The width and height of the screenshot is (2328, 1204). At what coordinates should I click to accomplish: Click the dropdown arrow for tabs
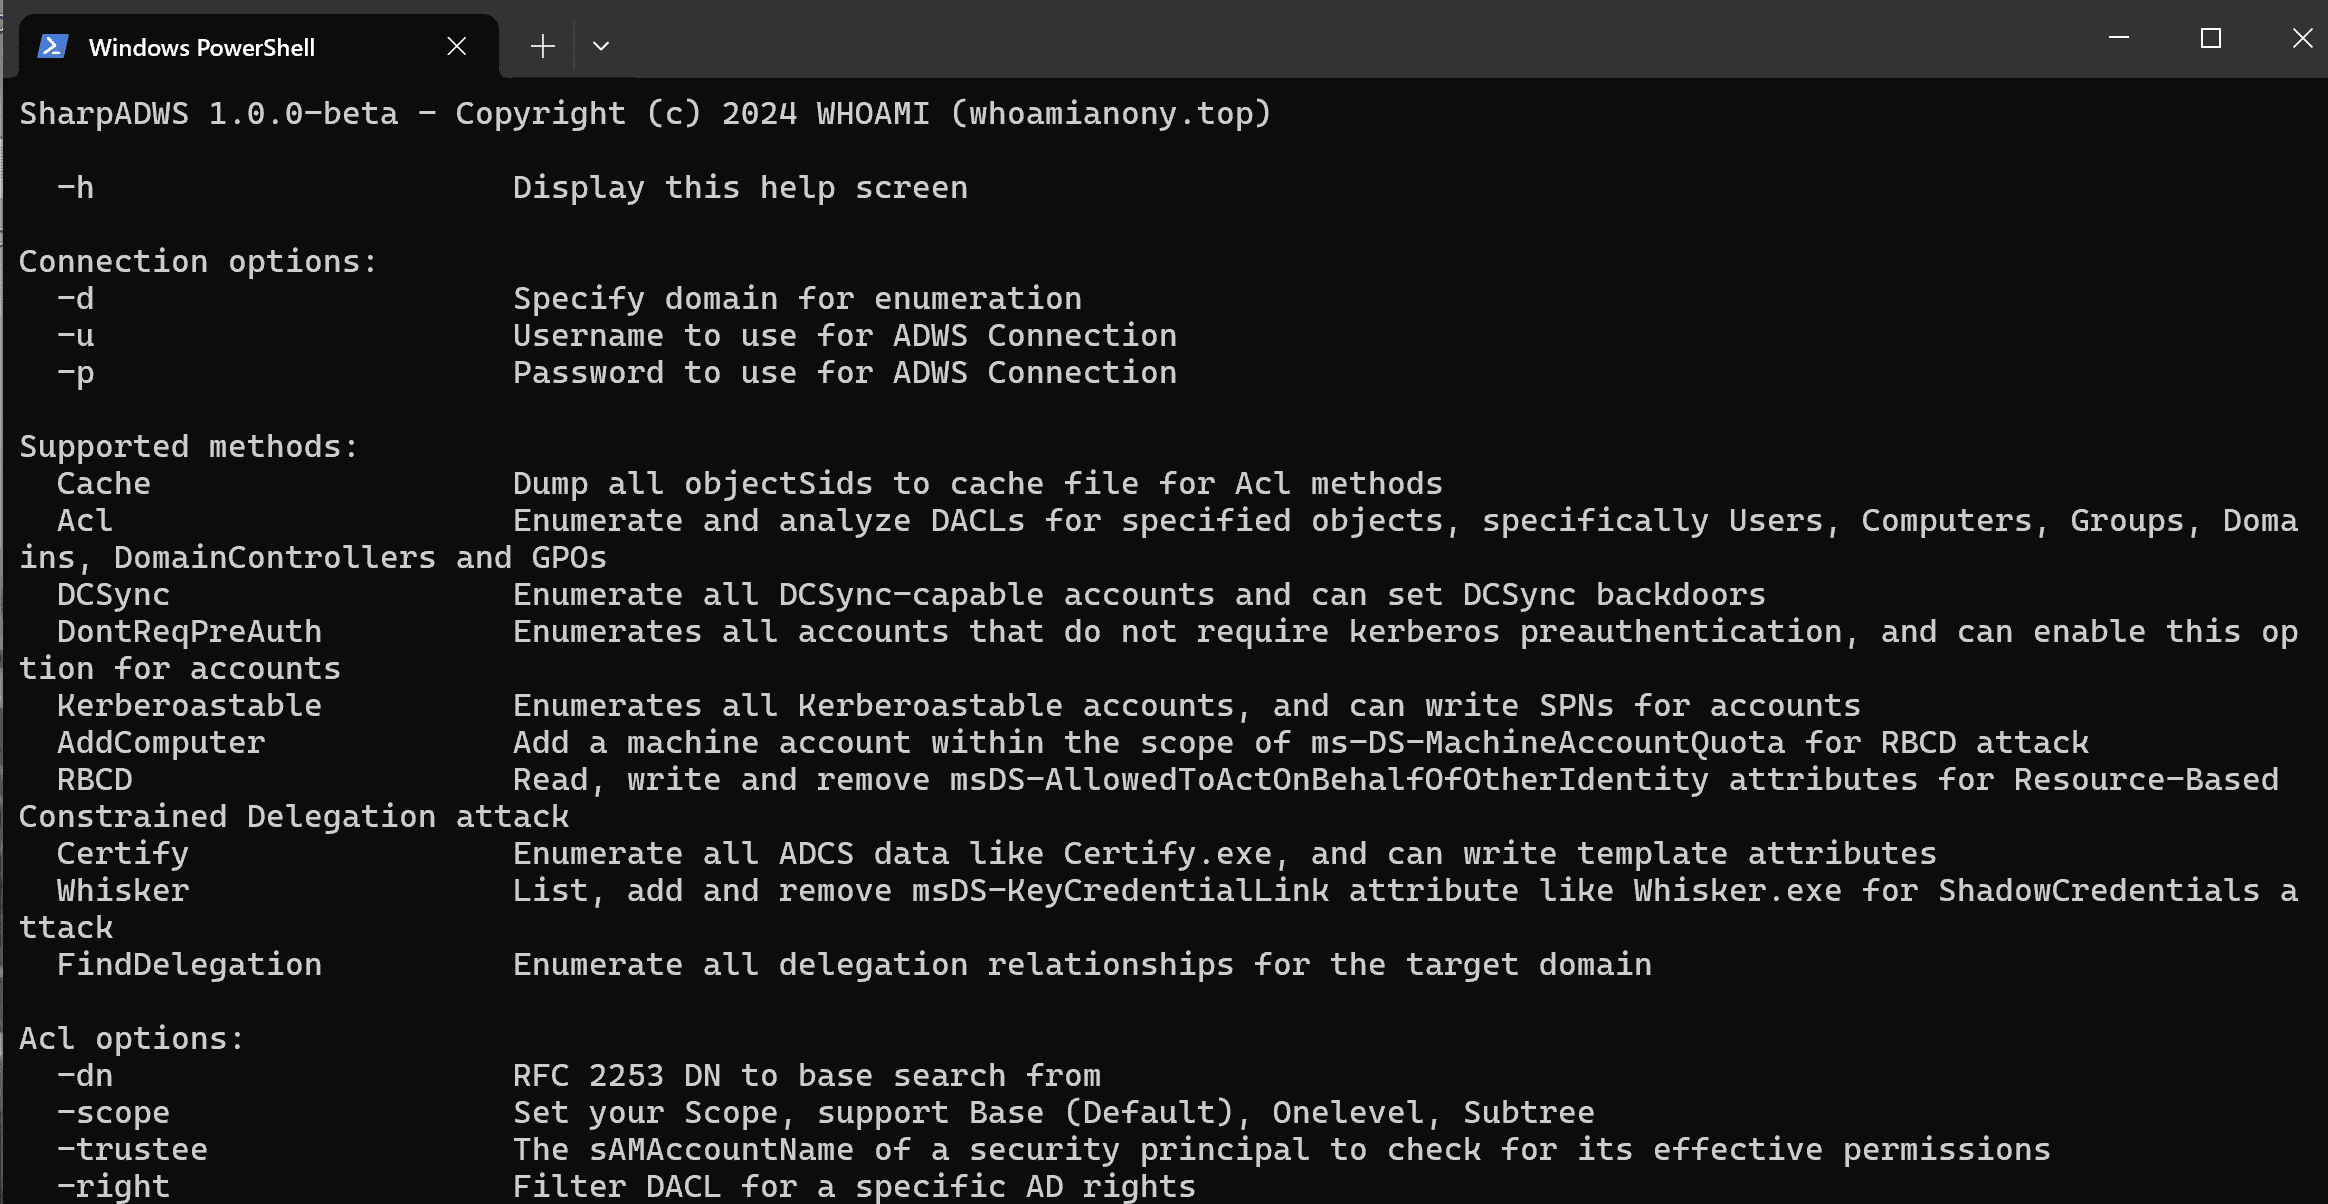(600, 45)
